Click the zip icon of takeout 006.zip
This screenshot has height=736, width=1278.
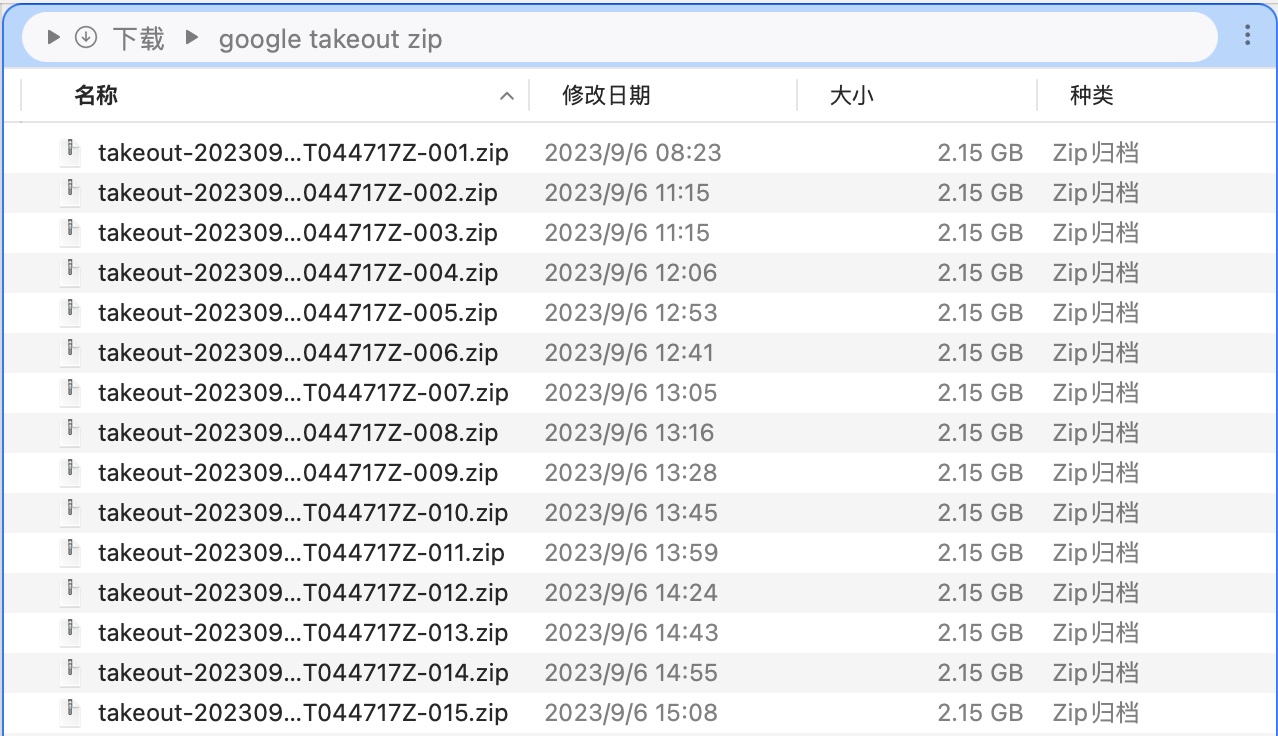click(x=70, y=351)
